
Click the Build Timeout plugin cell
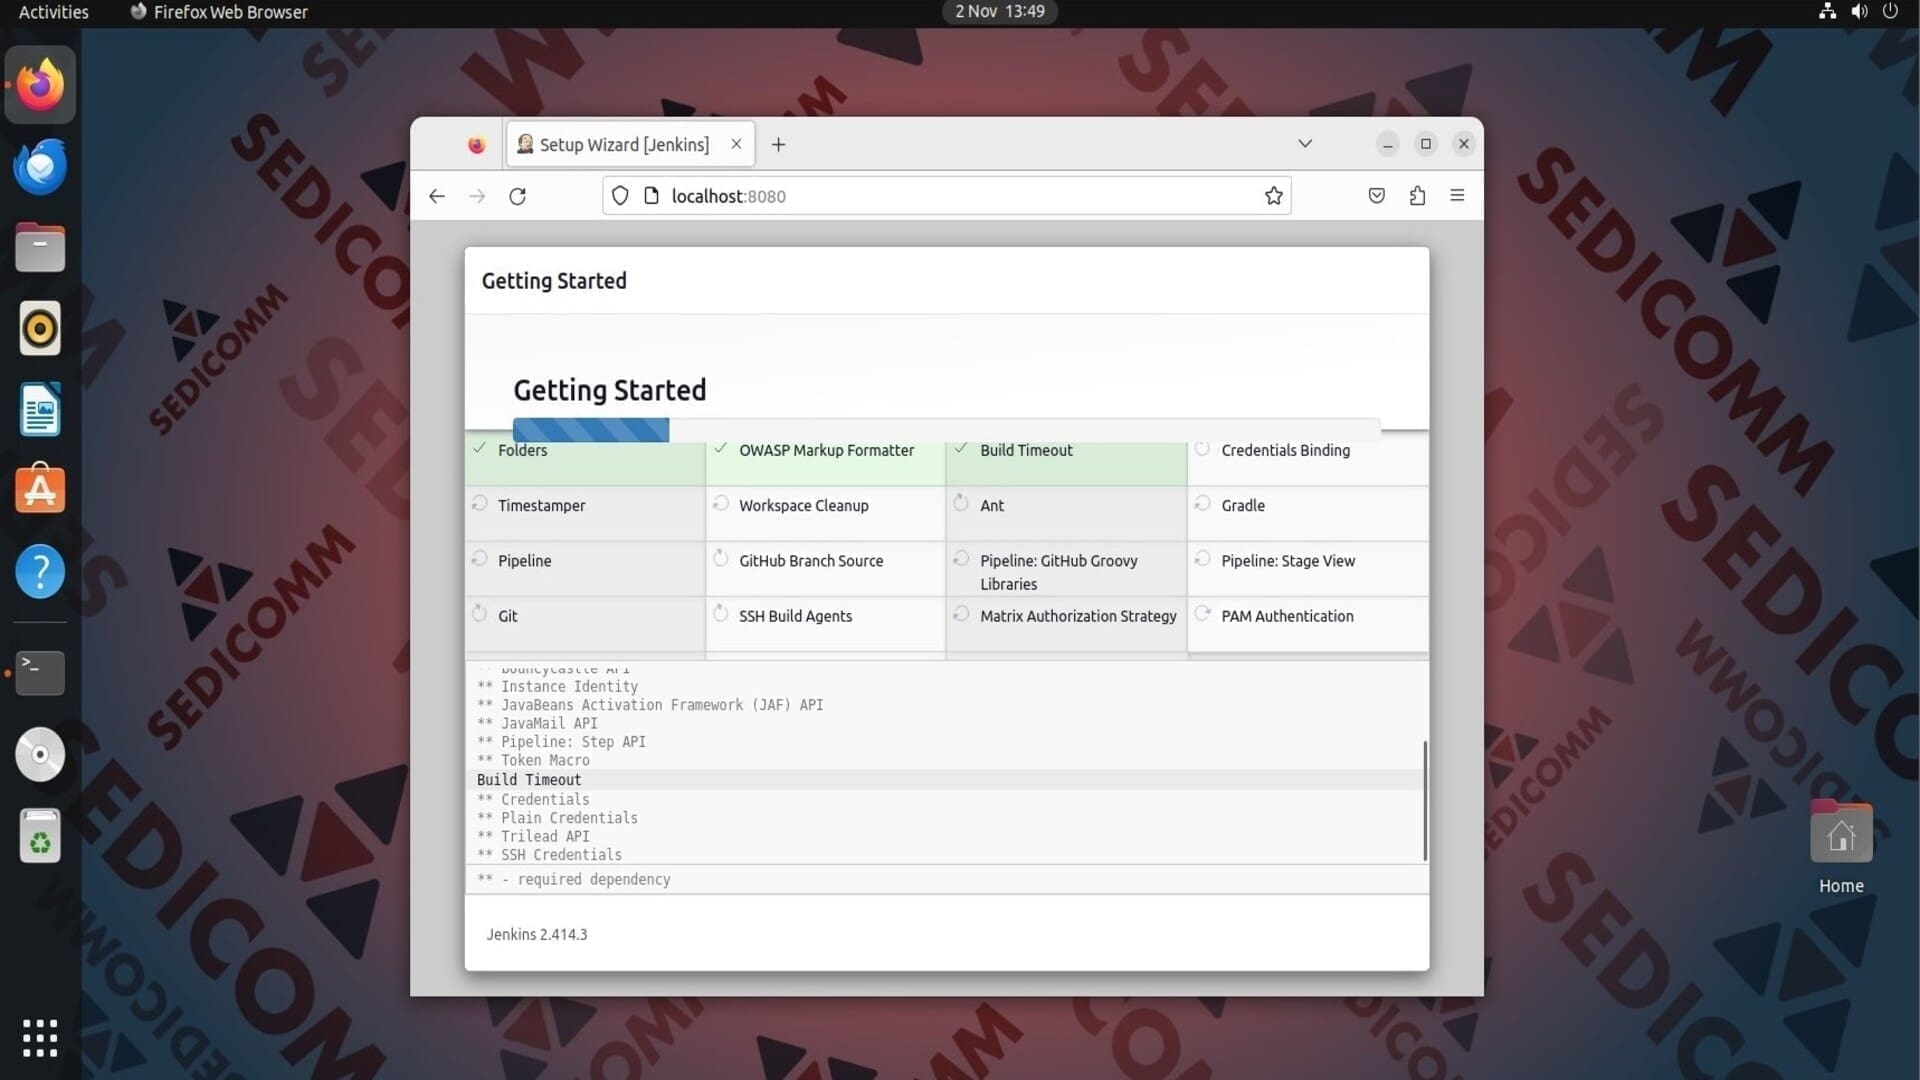coord(1067,459)
